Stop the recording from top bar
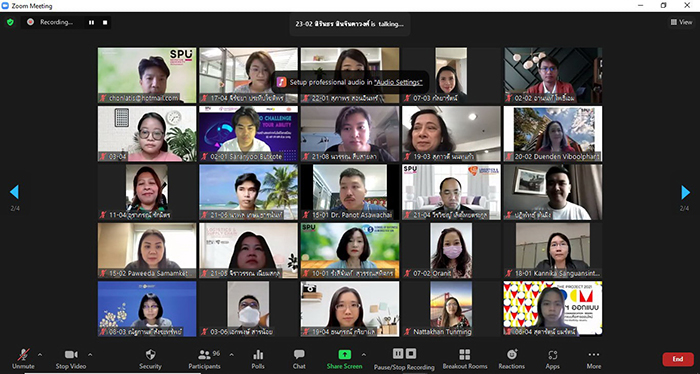The width and height of the screenshot is (700, 374). click(x=105, y=22)
